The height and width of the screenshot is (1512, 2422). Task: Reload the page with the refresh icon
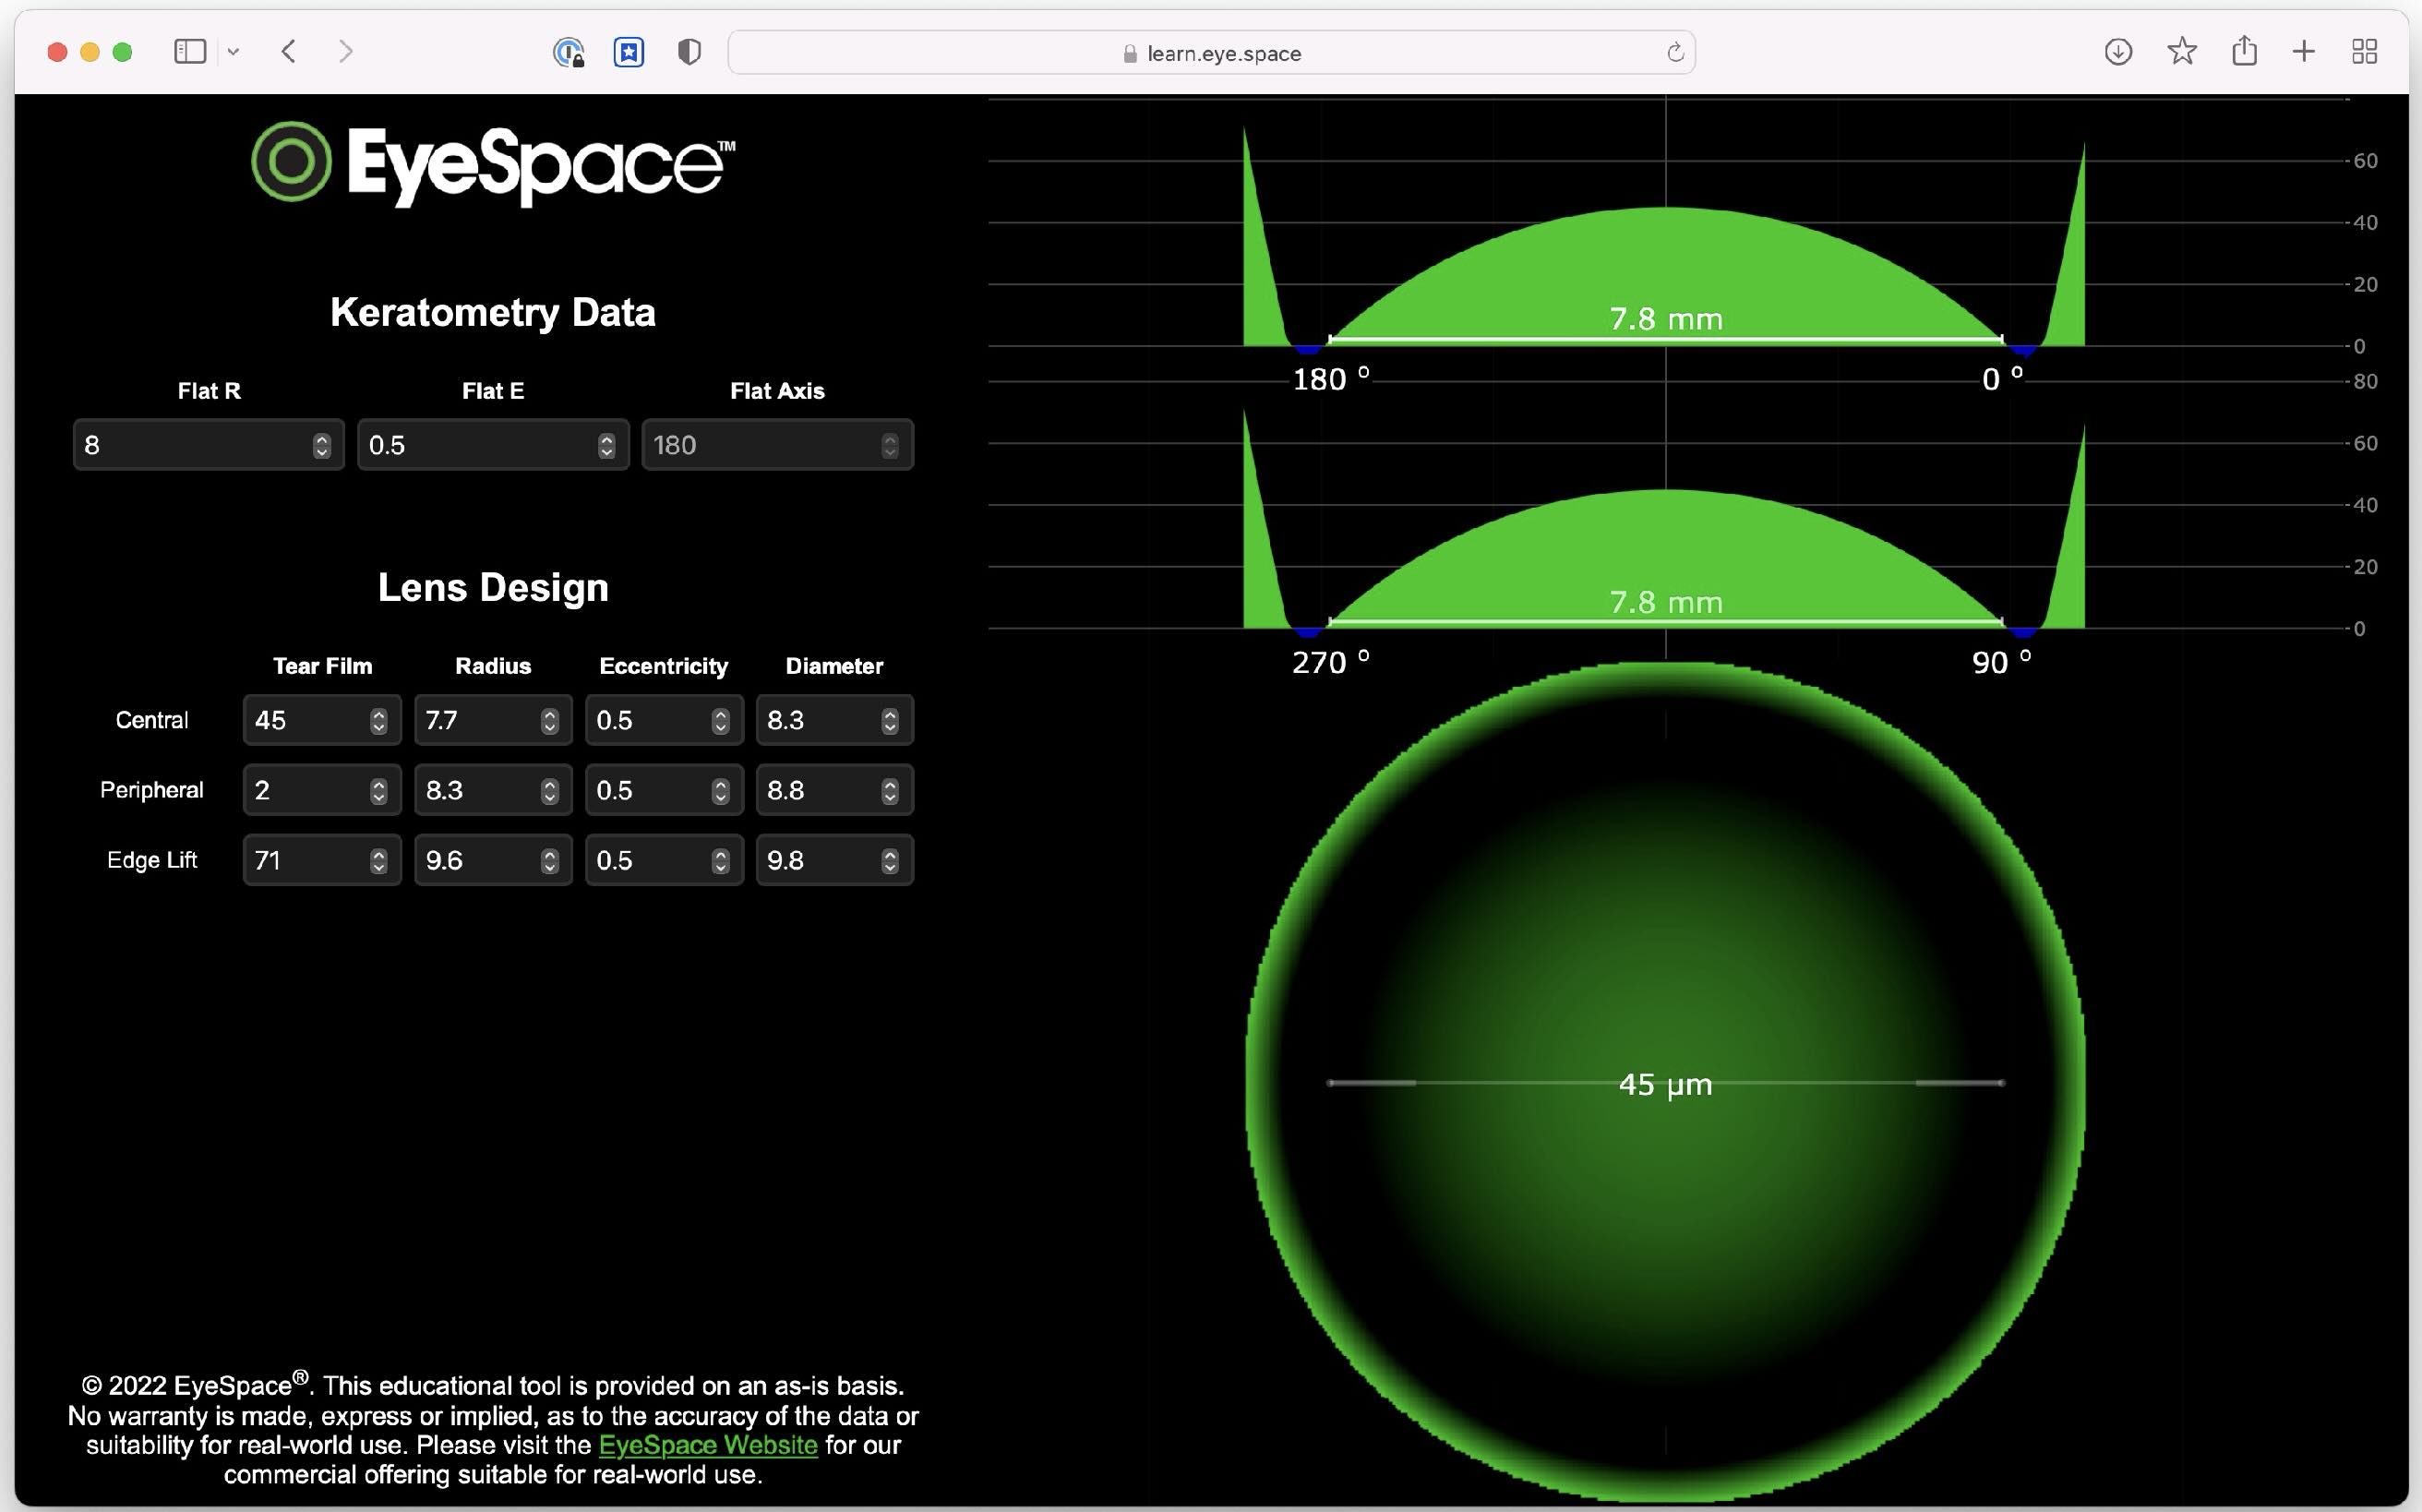point(1675,53)
